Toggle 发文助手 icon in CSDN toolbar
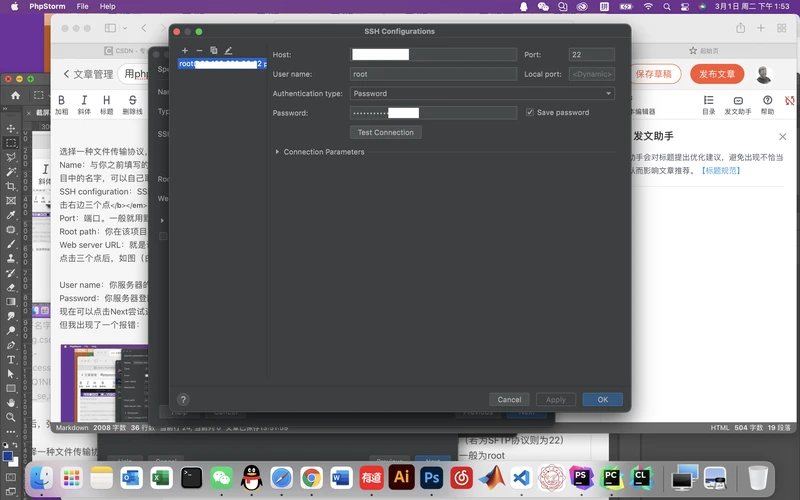This screenshot has height=500, width=800. [738, 105]
